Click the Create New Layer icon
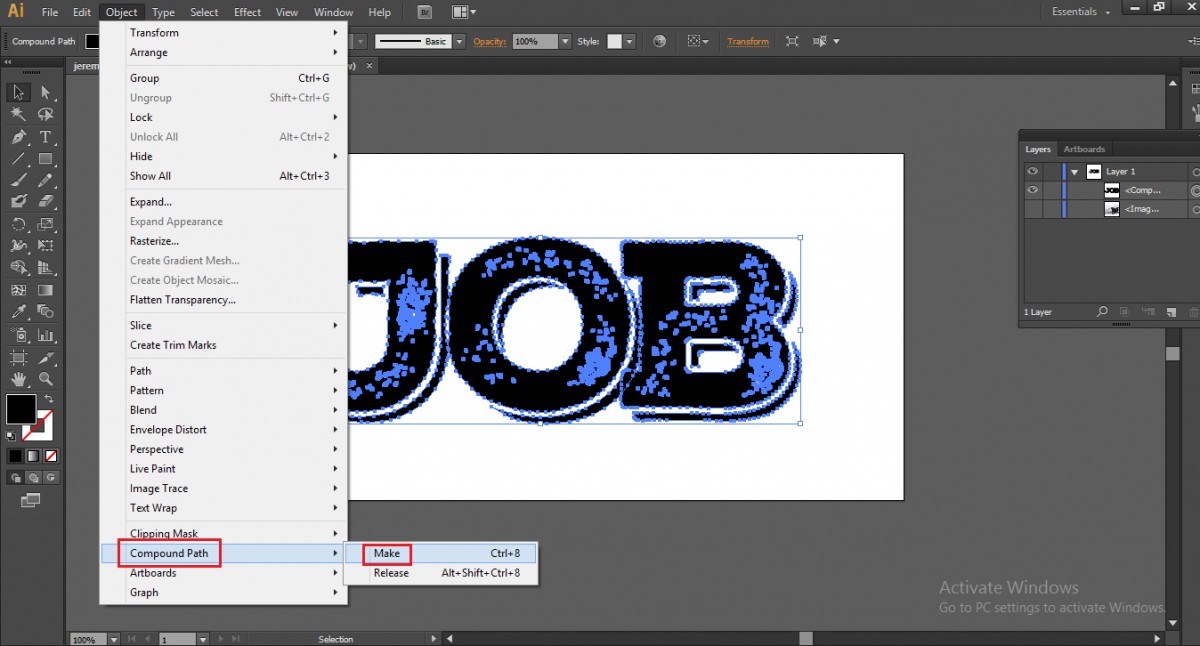1200x646 pixels. click(x=1170, y=311)
